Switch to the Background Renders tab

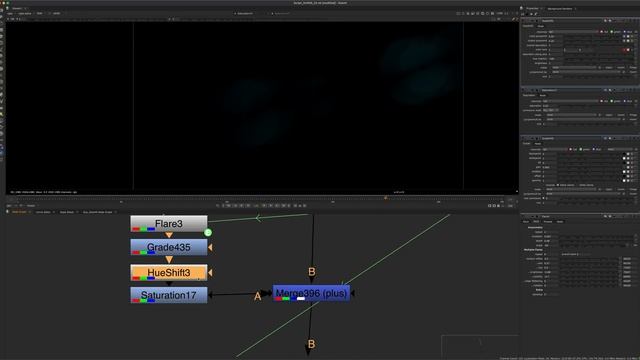click(x=560, y=8)
